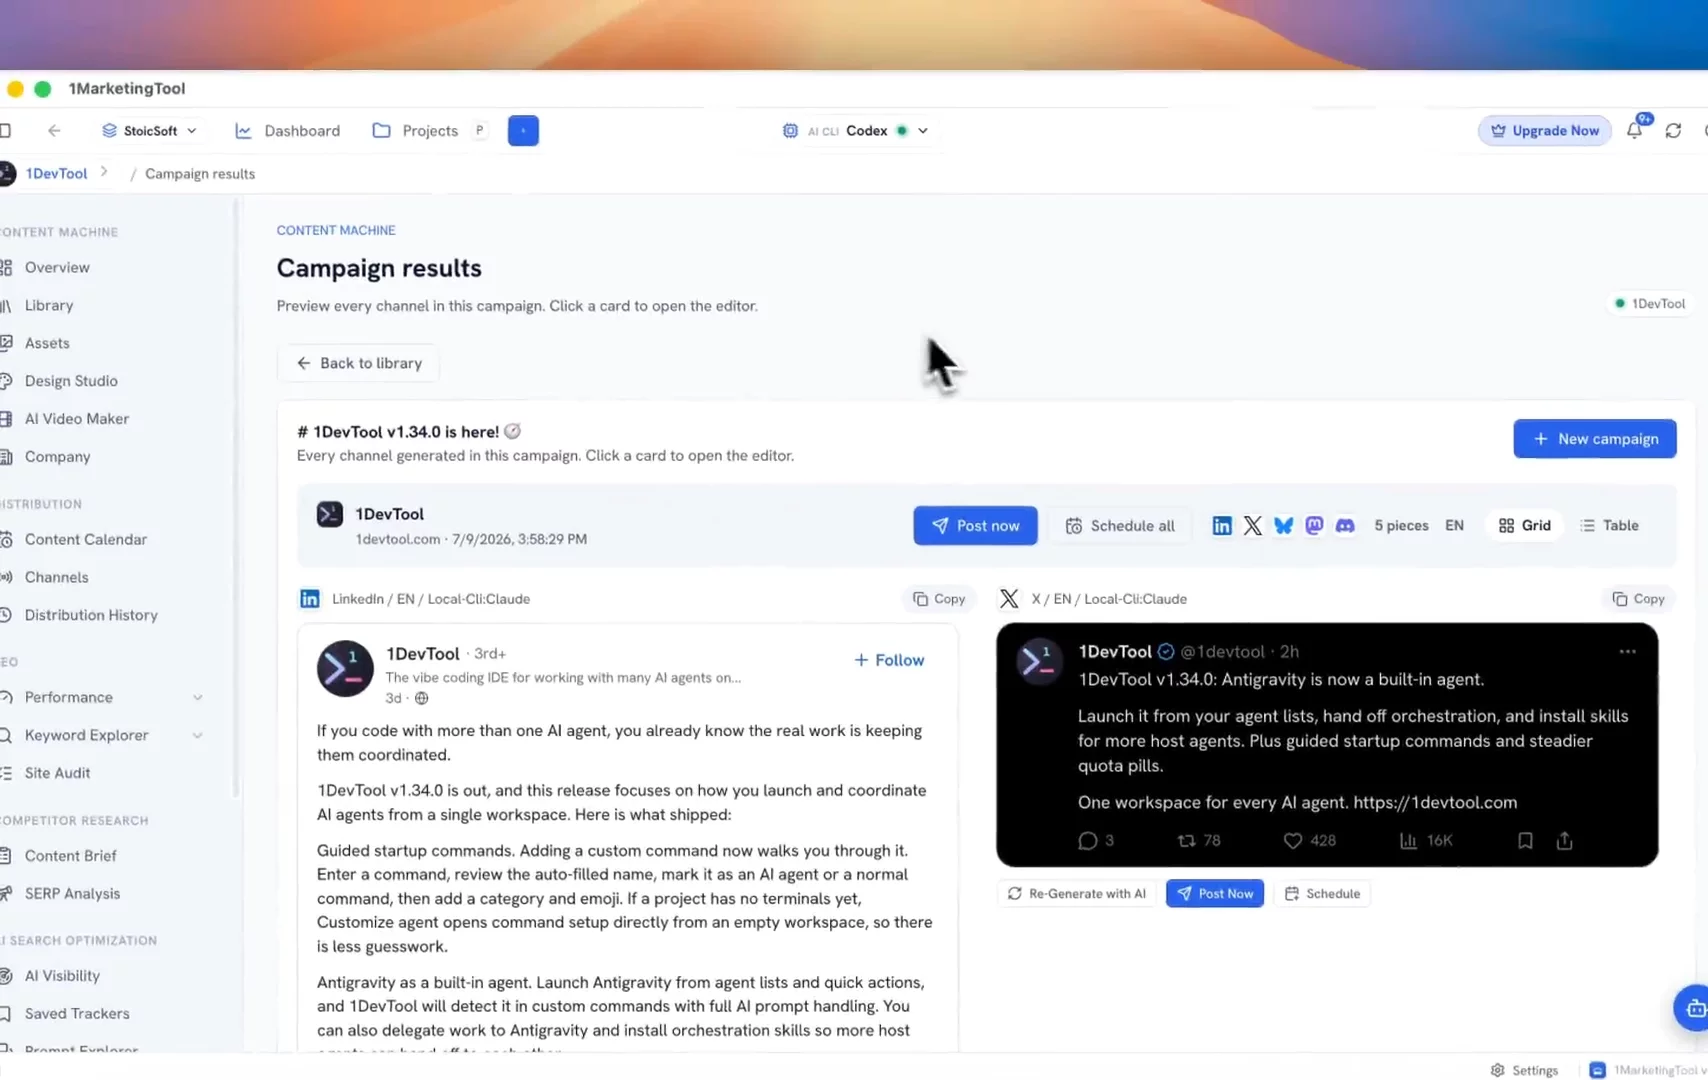Expand the breadcrumb chevron after 1DevTool
The height and width of the screenshot is (1080, 1708).
coord(104,172)
